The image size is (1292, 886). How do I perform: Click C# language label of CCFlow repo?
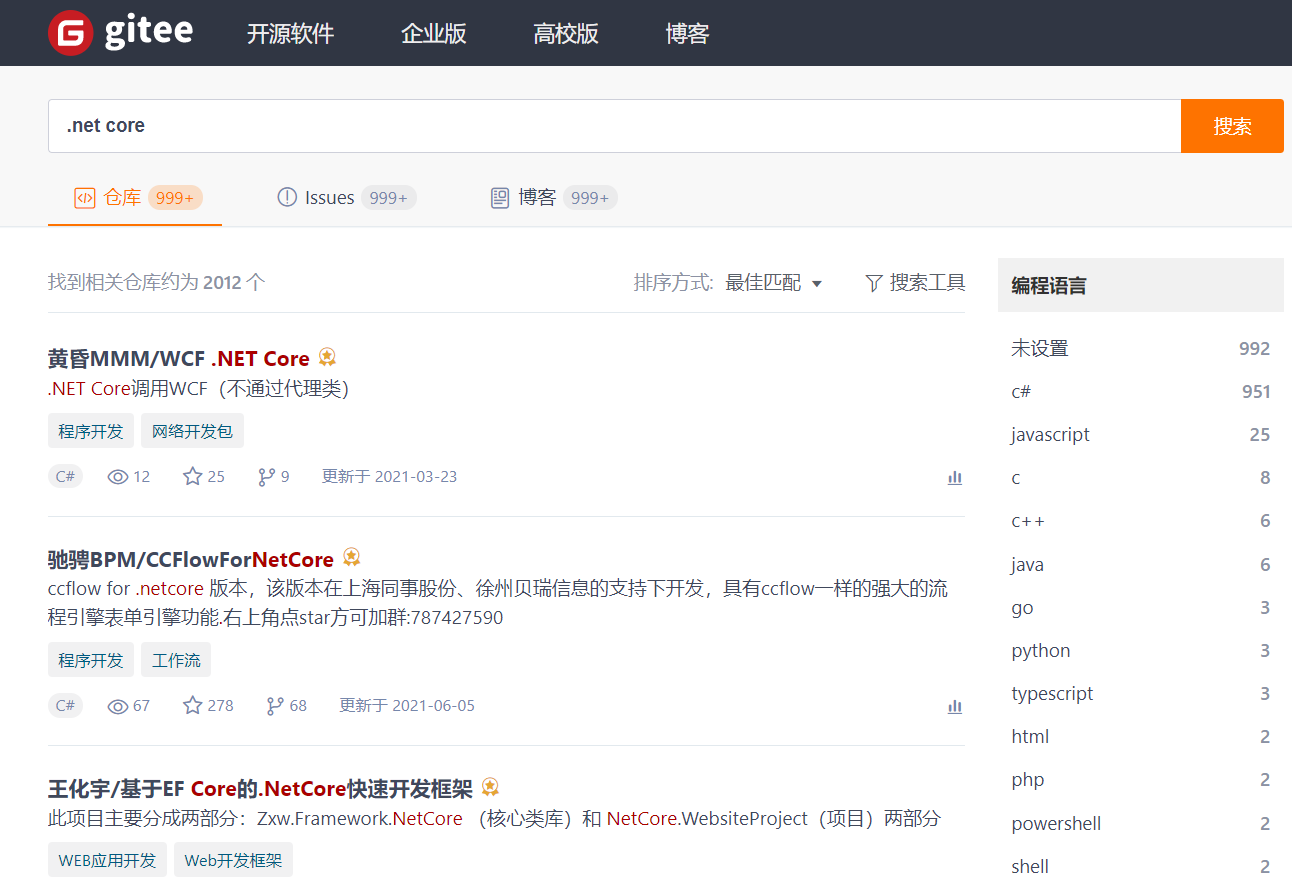[x=65, y=705]
